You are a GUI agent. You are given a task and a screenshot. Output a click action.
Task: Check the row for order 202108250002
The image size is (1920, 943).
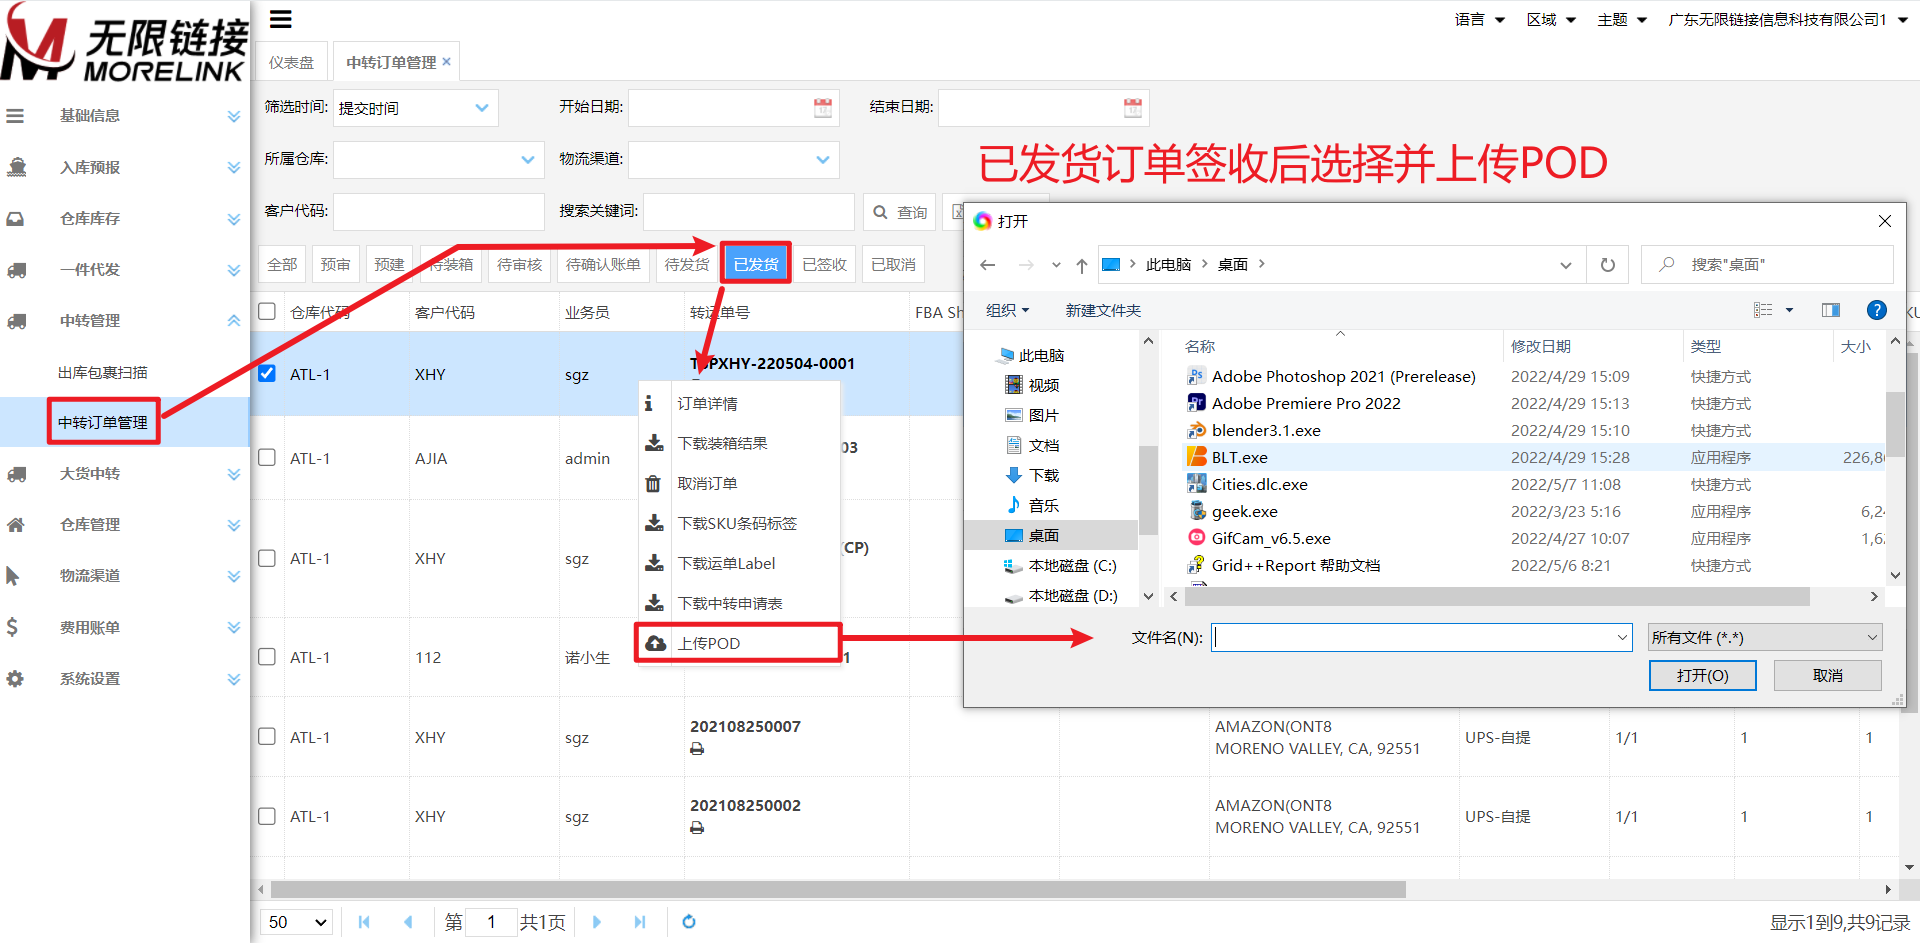tap(267, 815)
